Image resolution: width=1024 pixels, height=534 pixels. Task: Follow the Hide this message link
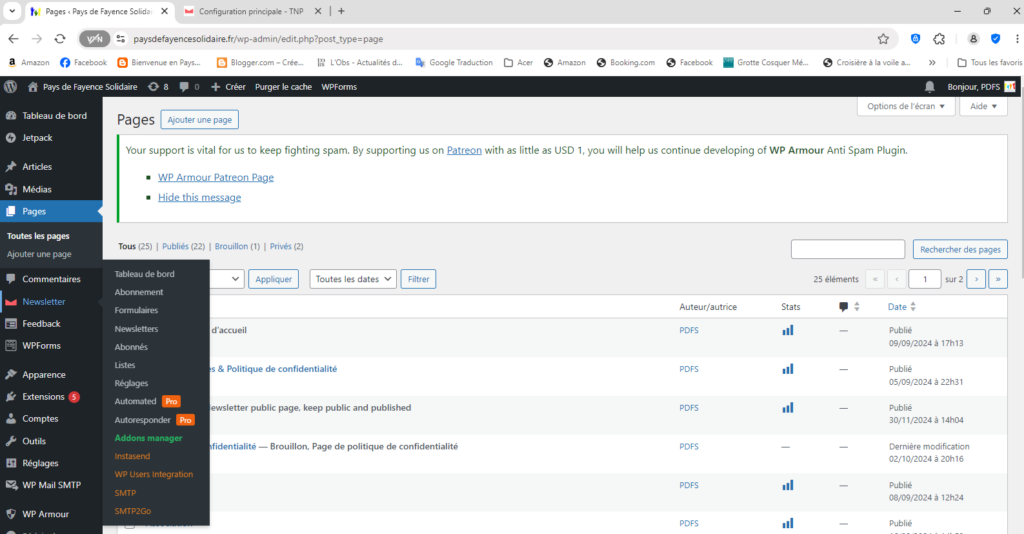pos(199,198)
